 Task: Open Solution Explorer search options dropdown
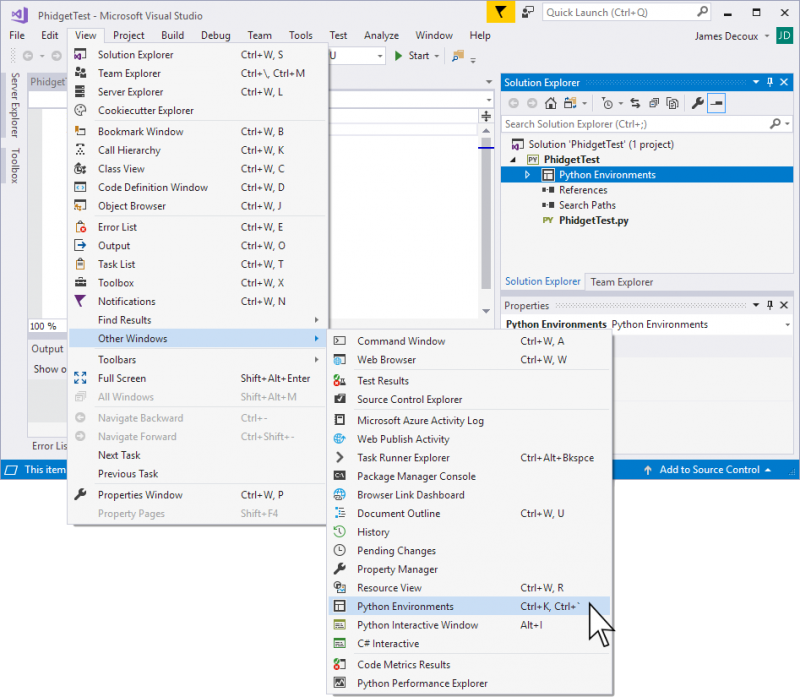(x=788, y=124)
